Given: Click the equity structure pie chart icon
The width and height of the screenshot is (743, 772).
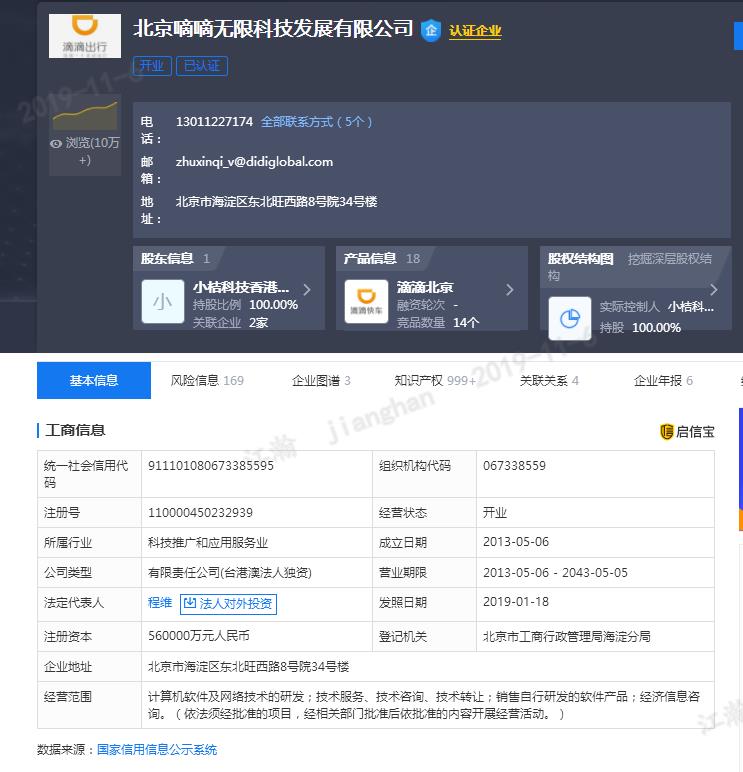Looking at the screenshot, I should click(569, 318).
